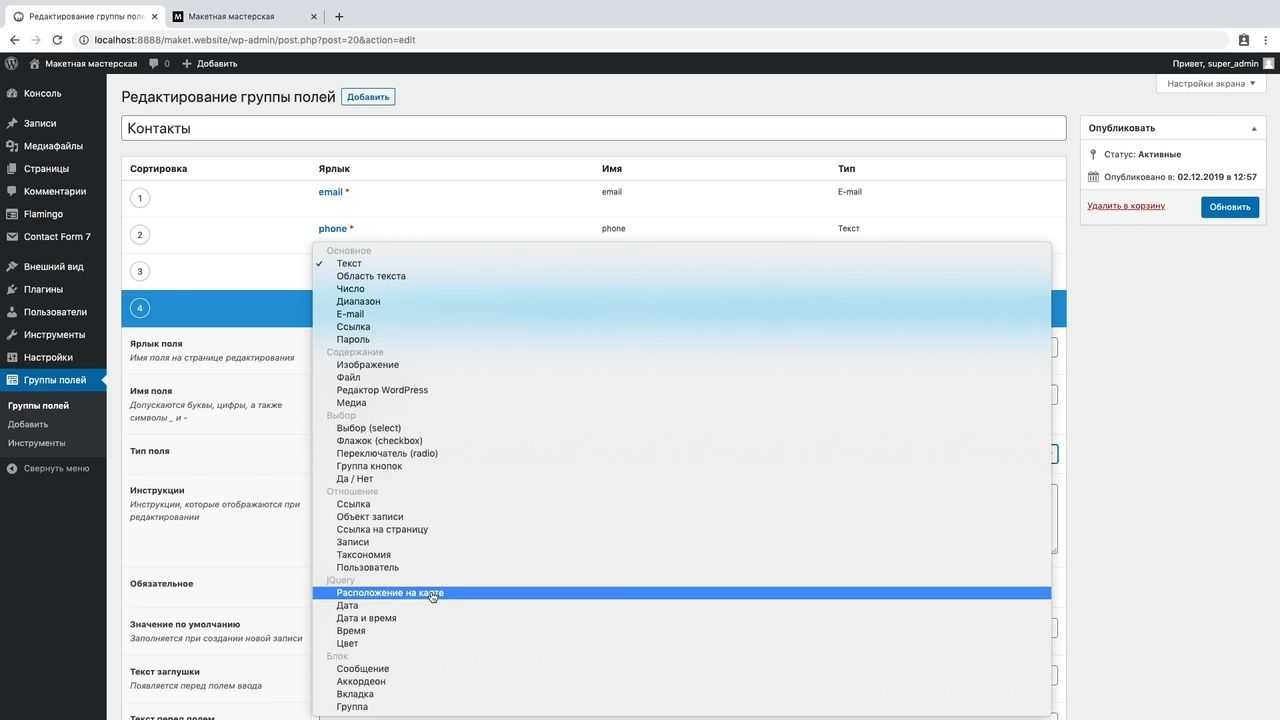
Task: Click the Контакты title input field
Action: pyautogui.click(x=594, y=128)
